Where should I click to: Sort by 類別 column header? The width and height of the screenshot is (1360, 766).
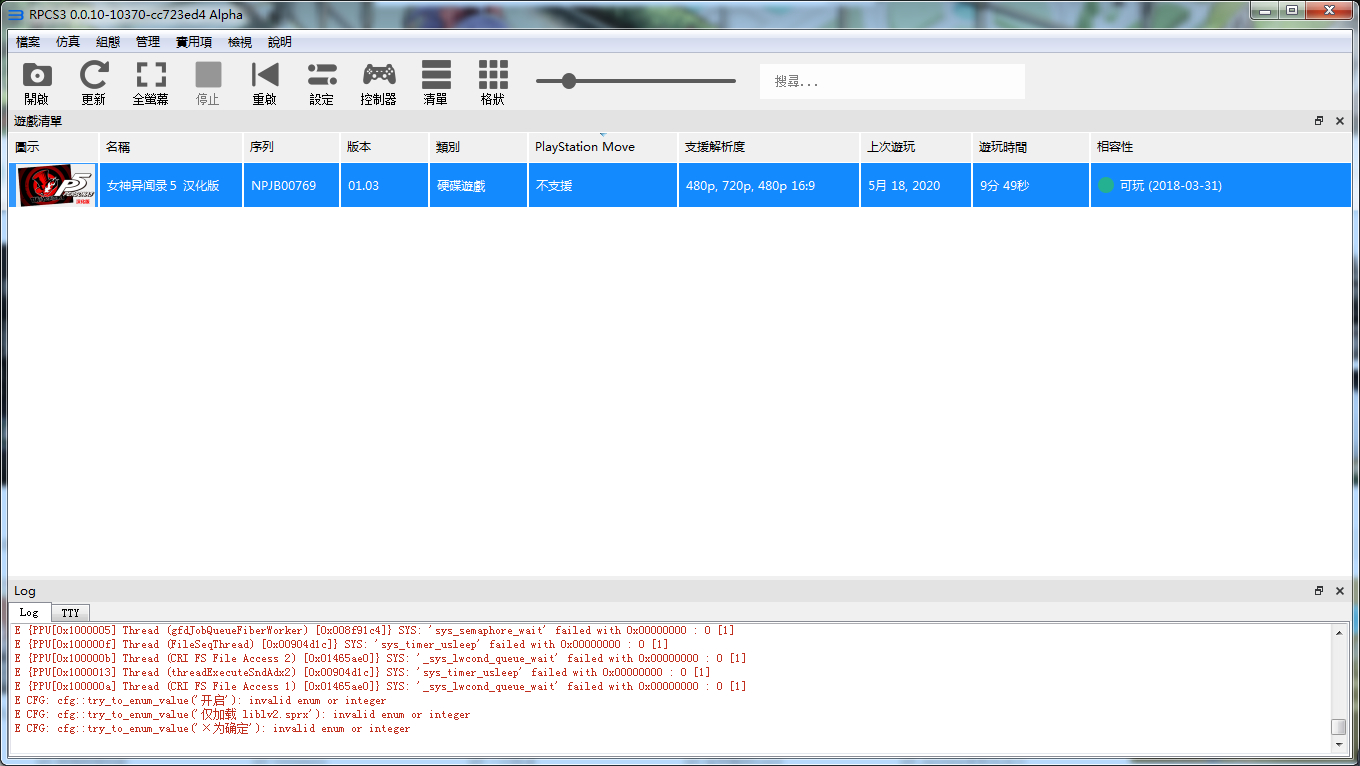tap(479, 147)
